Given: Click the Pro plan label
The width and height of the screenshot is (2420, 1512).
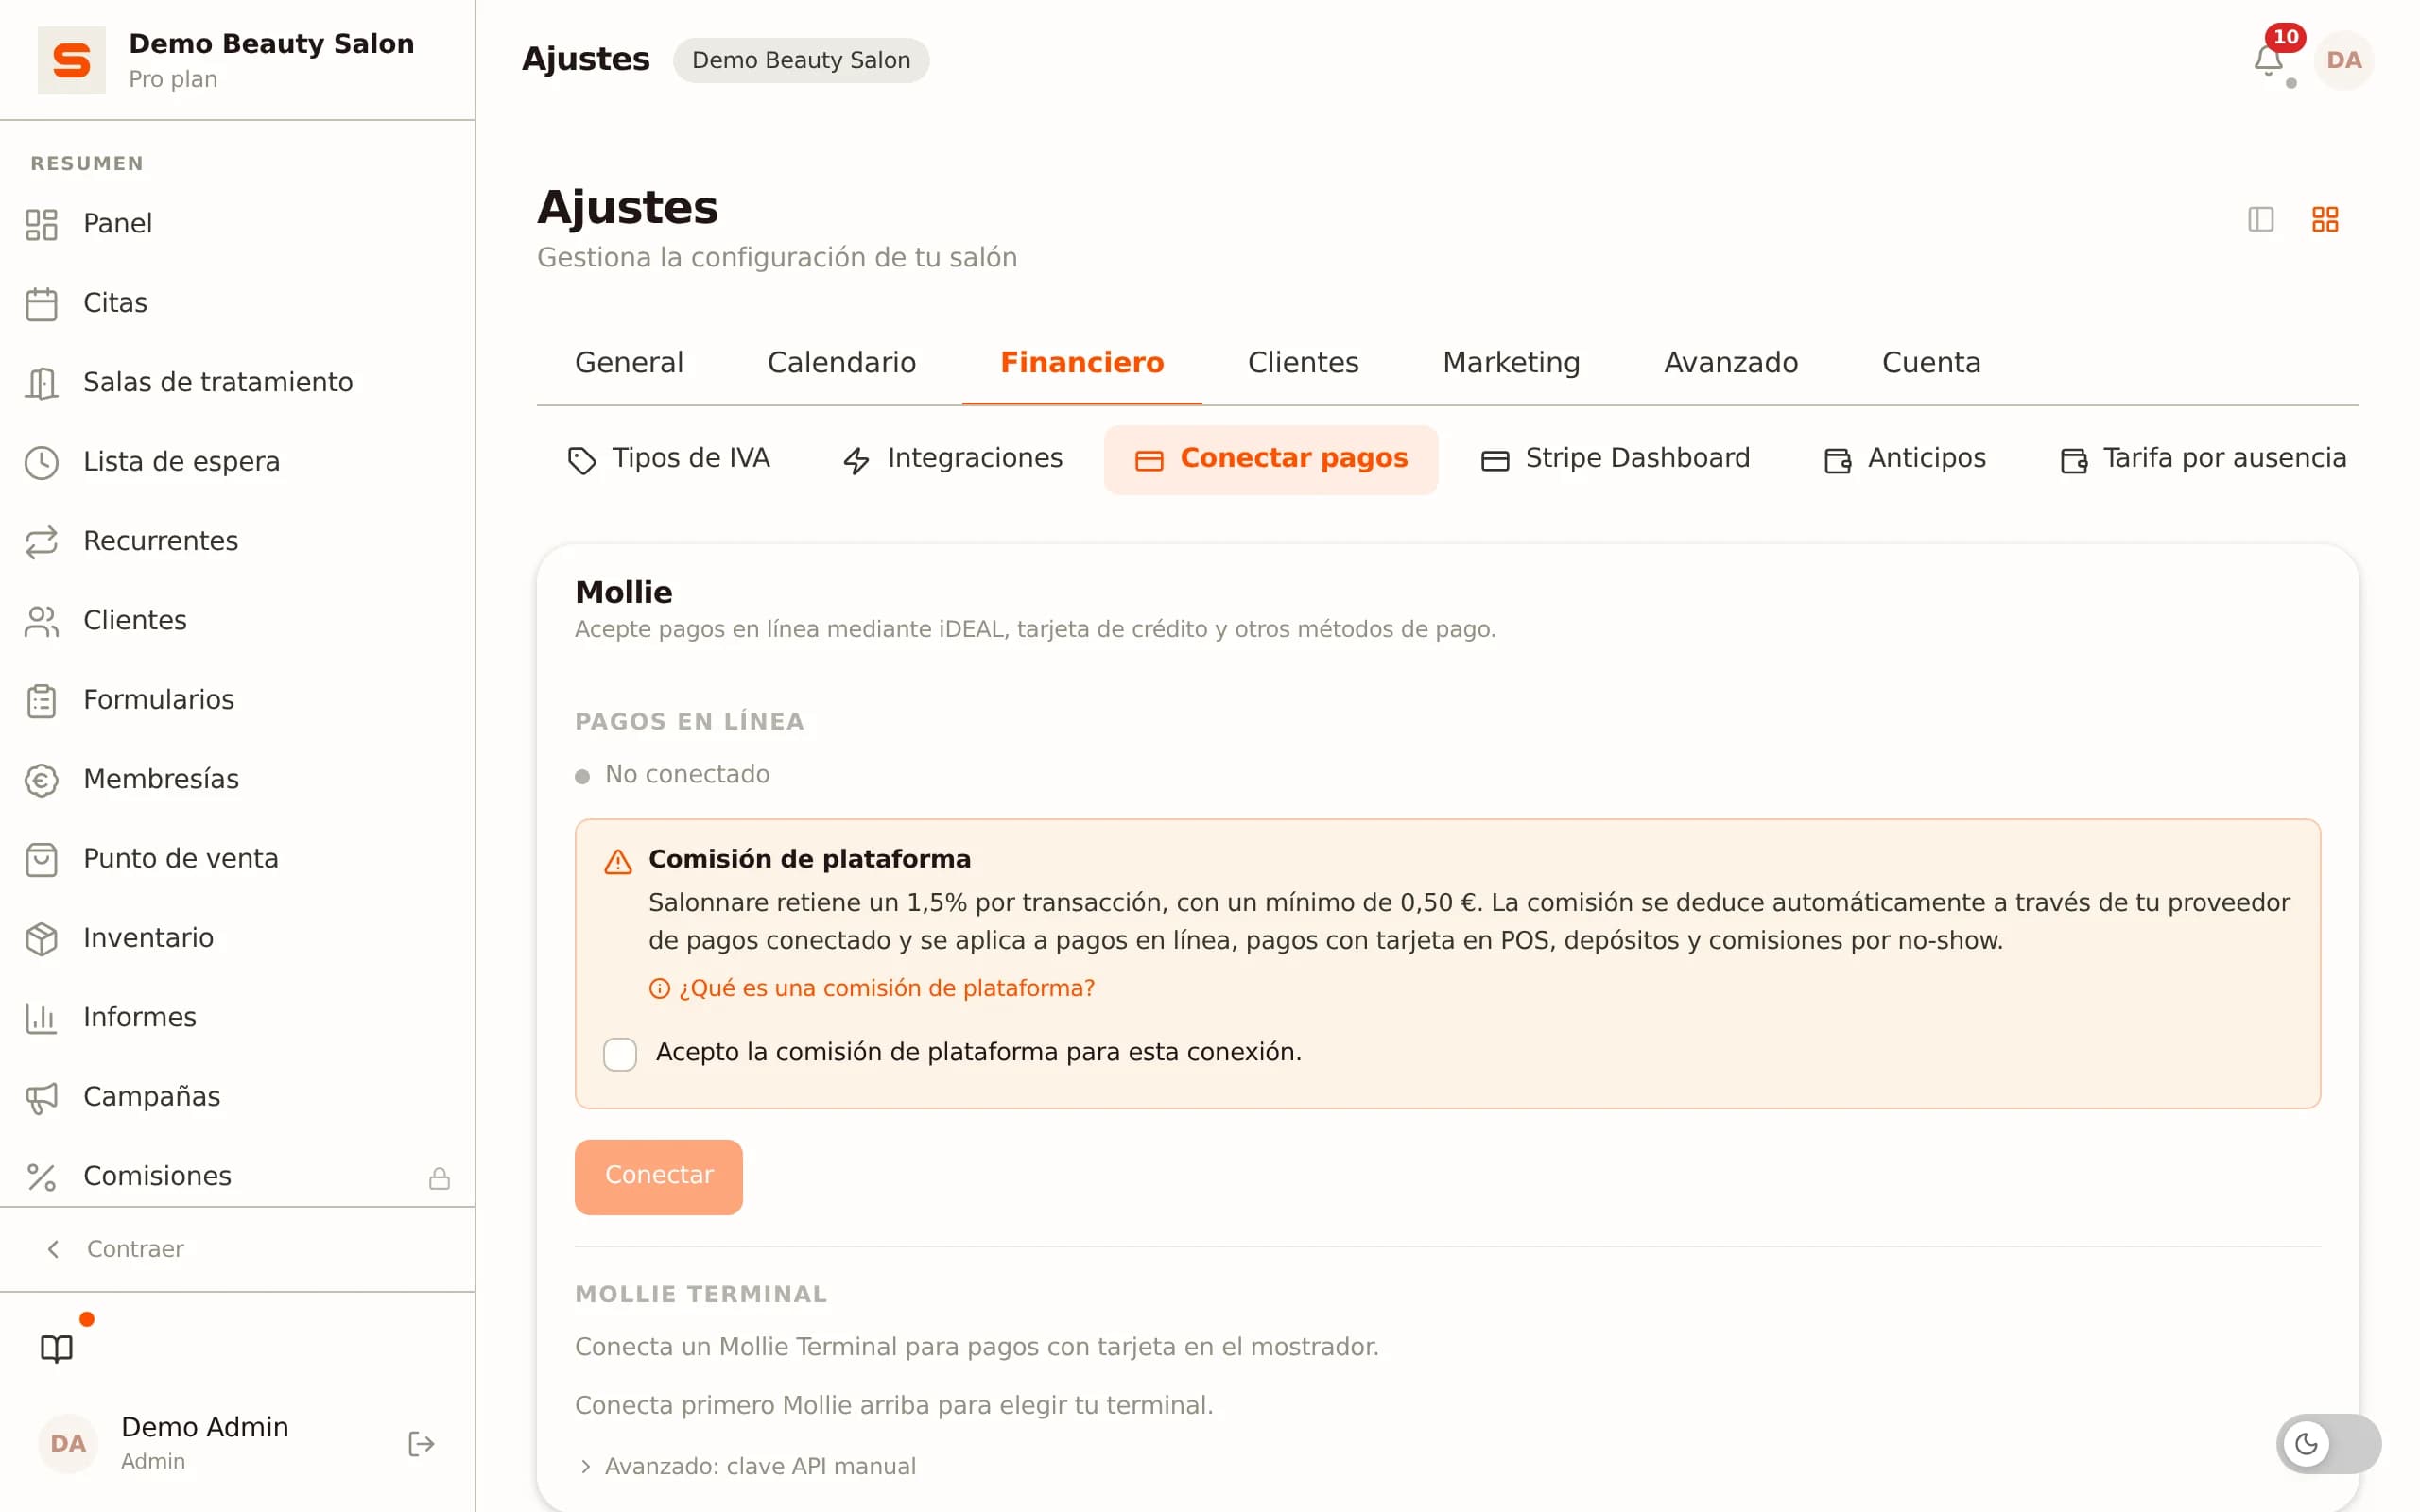Looking at the screenshot, I should pyautogui.click(x=173, y=79).
